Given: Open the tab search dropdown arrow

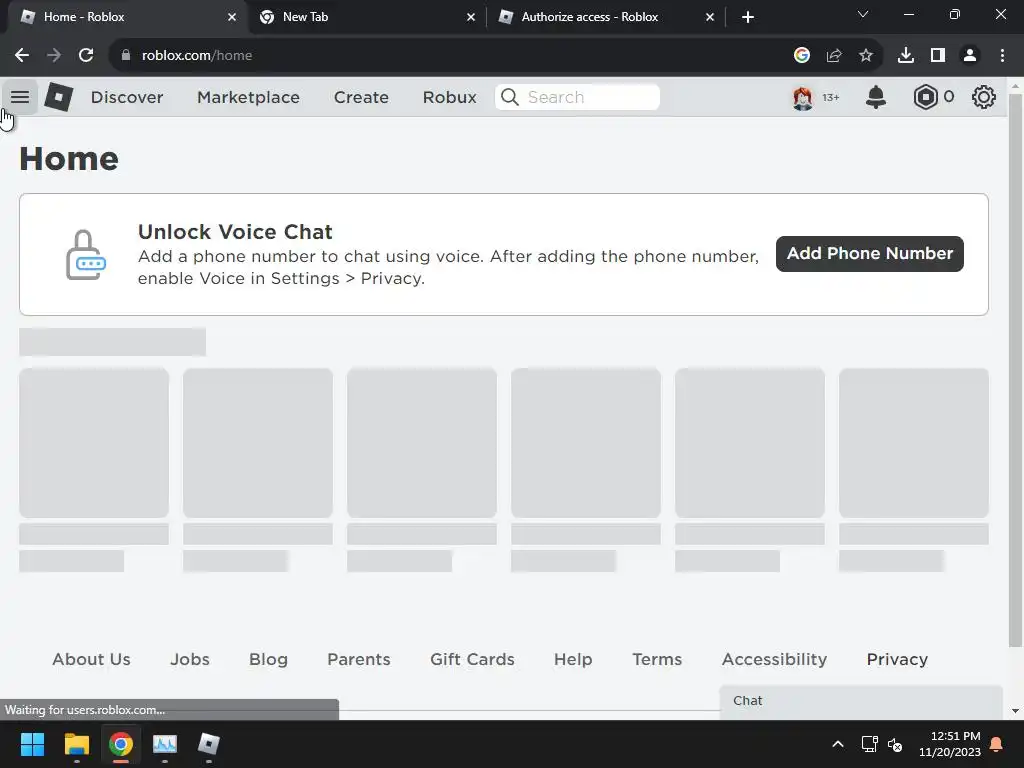Looking at the screenshot, I should pyautogui.click(x=863, y=14).
